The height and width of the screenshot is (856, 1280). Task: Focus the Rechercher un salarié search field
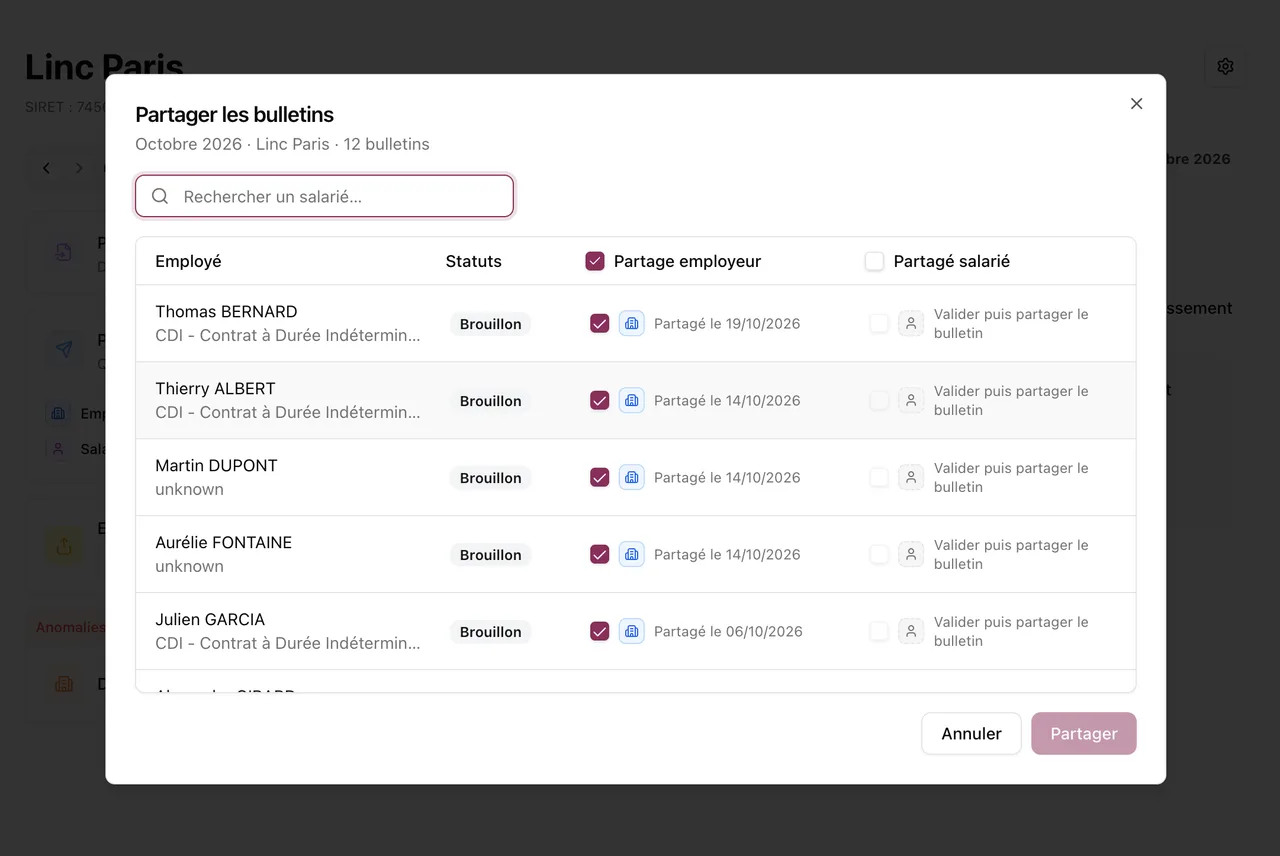point(325,196)
